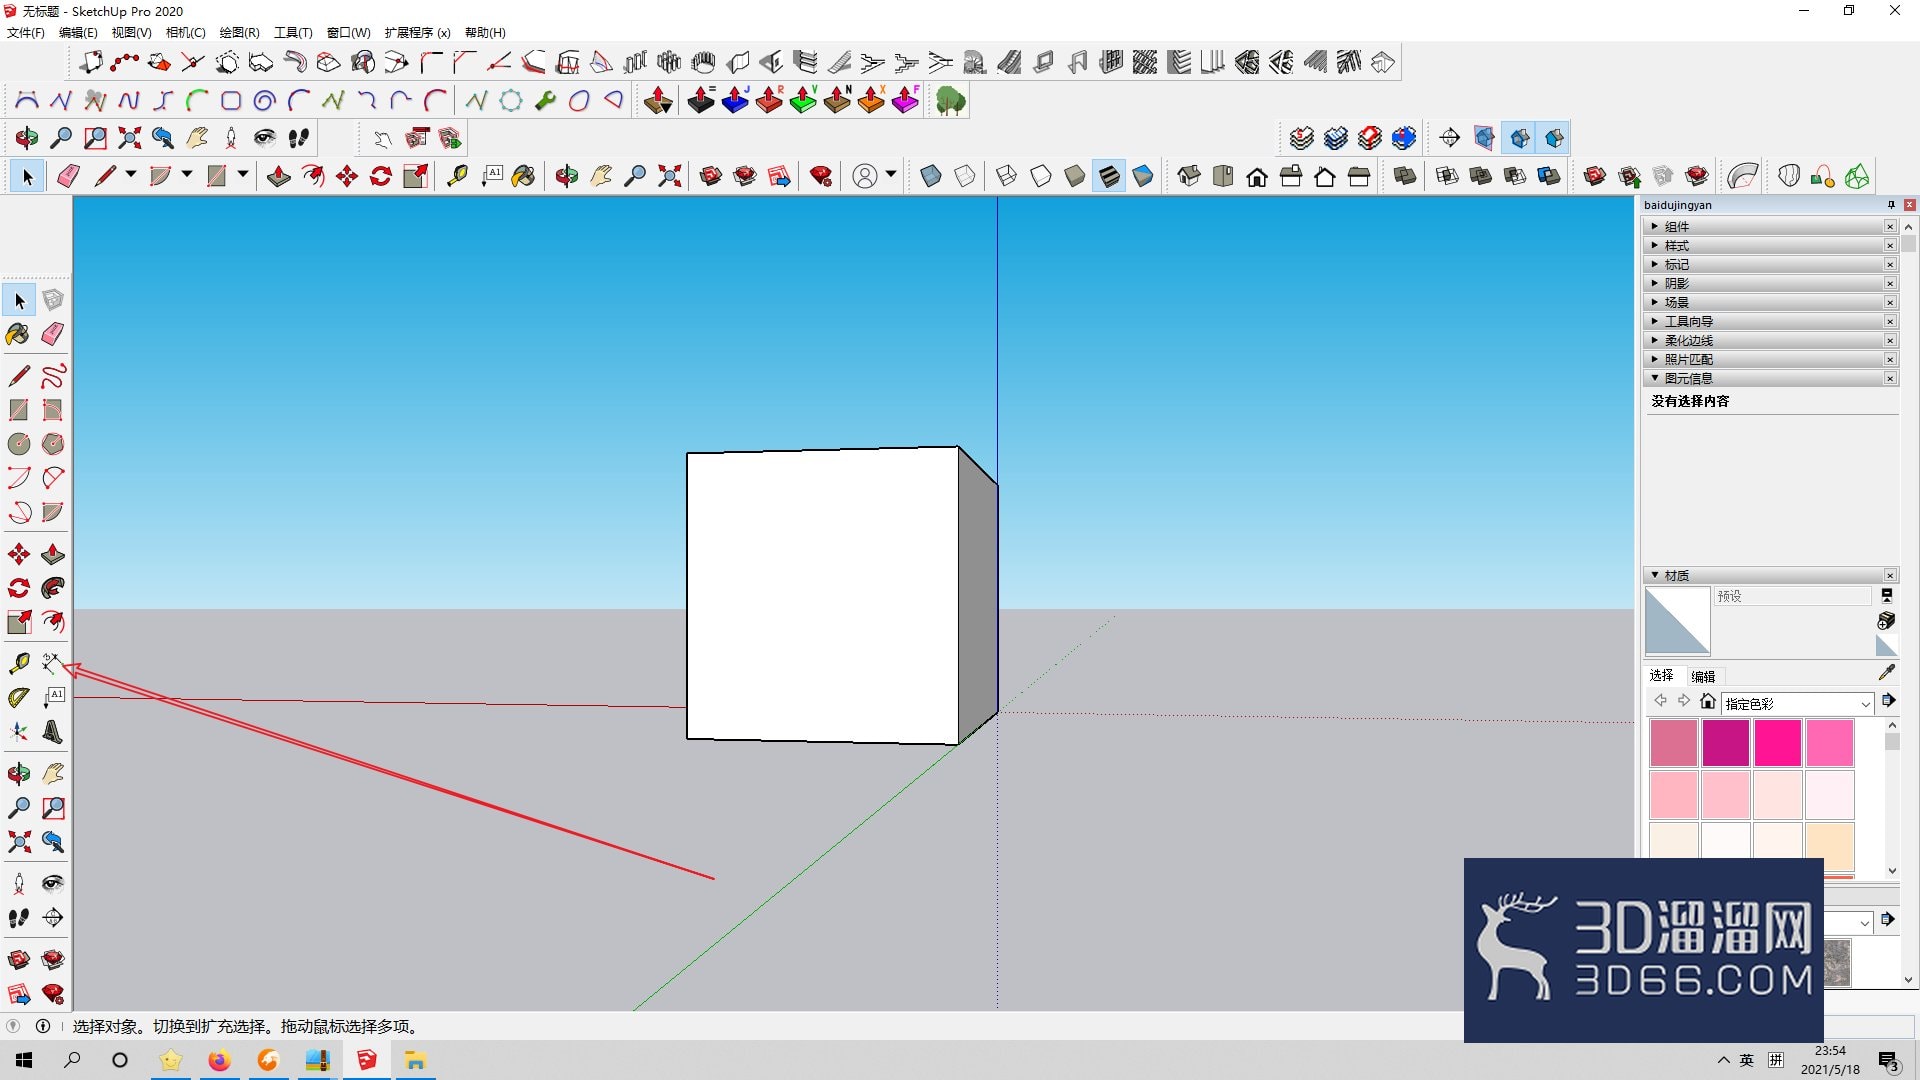
Task: Open the 相机(C) menu
Action: 185,33
